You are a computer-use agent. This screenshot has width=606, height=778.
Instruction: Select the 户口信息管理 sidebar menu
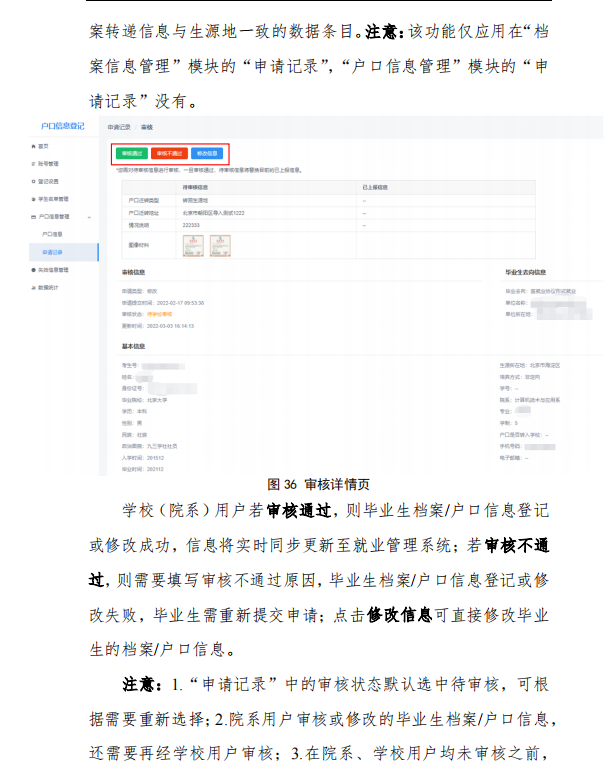[54, 217]
